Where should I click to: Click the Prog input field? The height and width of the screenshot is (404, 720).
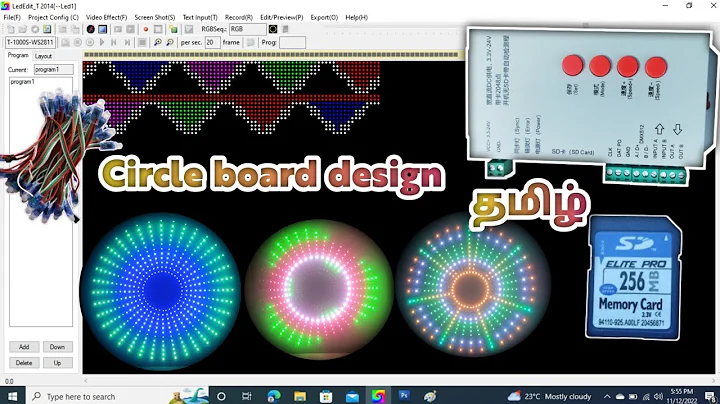pos(292,42)
